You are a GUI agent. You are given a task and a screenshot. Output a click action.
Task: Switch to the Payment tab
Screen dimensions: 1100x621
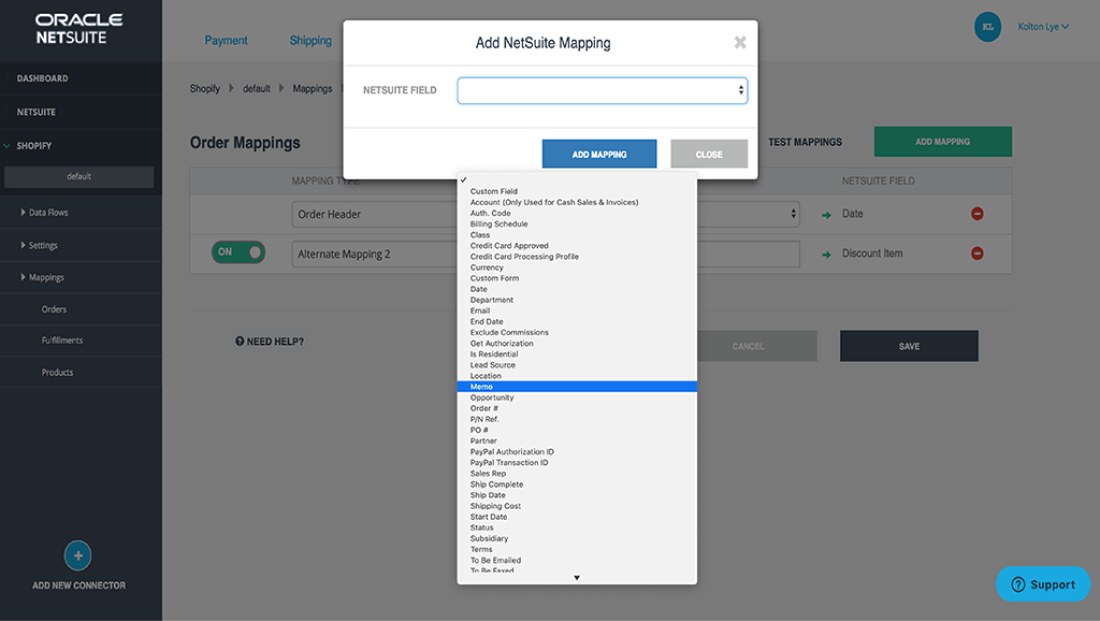point(226,40)
